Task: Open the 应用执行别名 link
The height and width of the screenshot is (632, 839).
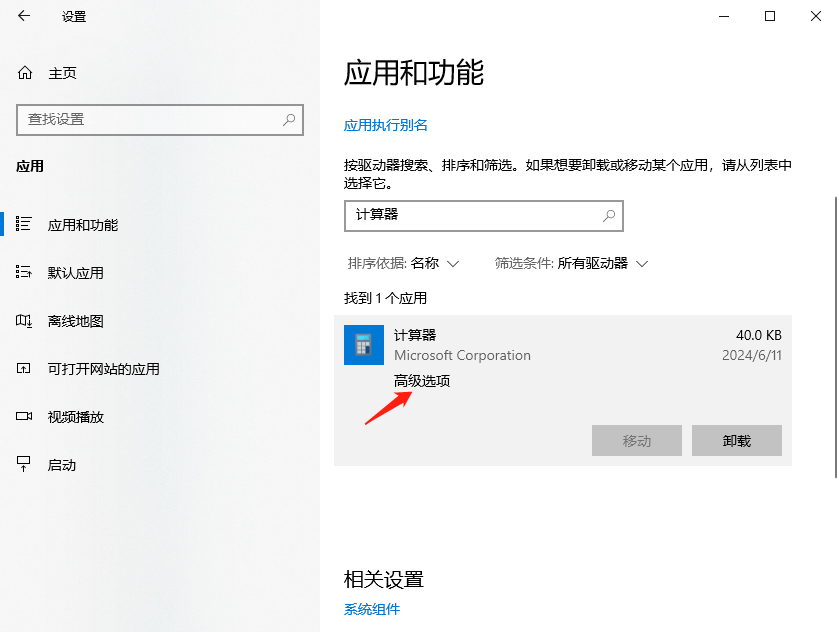Action: coord(386,125)
